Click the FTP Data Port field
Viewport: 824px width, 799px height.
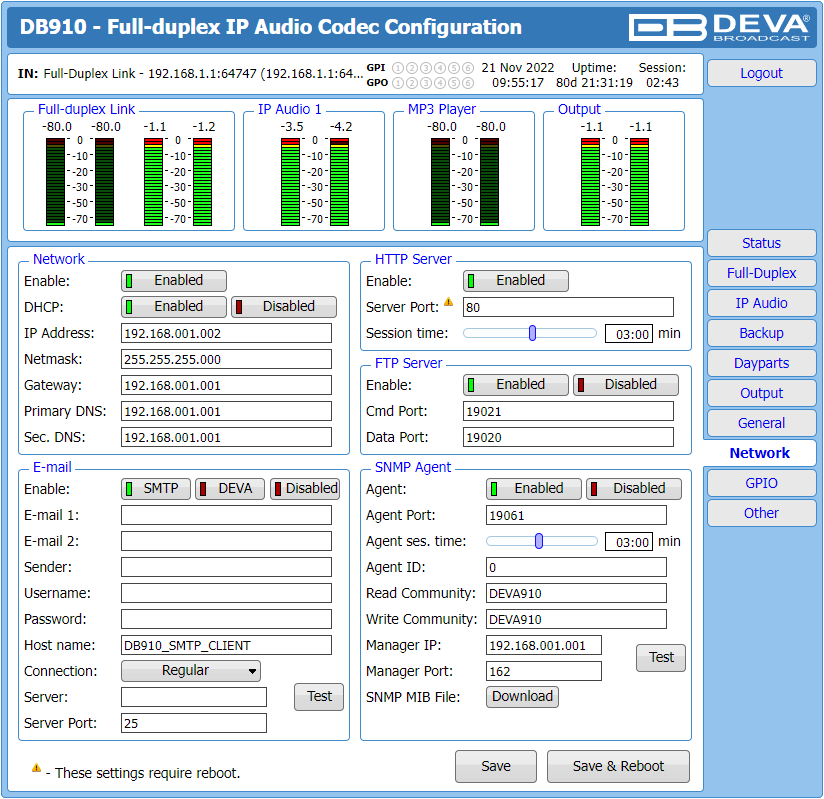coord(568,437)
